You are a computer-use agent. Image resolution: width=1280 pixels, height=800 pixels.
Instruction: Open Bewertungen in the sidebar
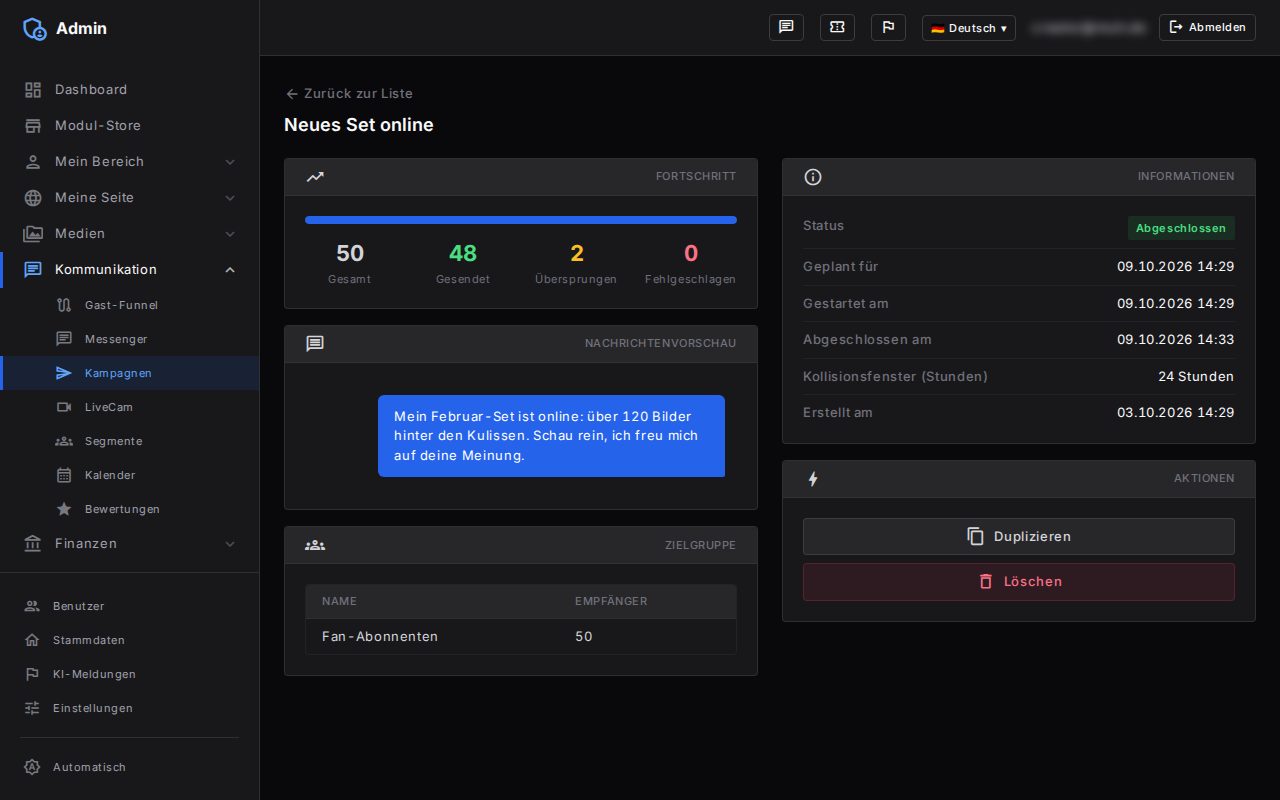click(130, 509)
